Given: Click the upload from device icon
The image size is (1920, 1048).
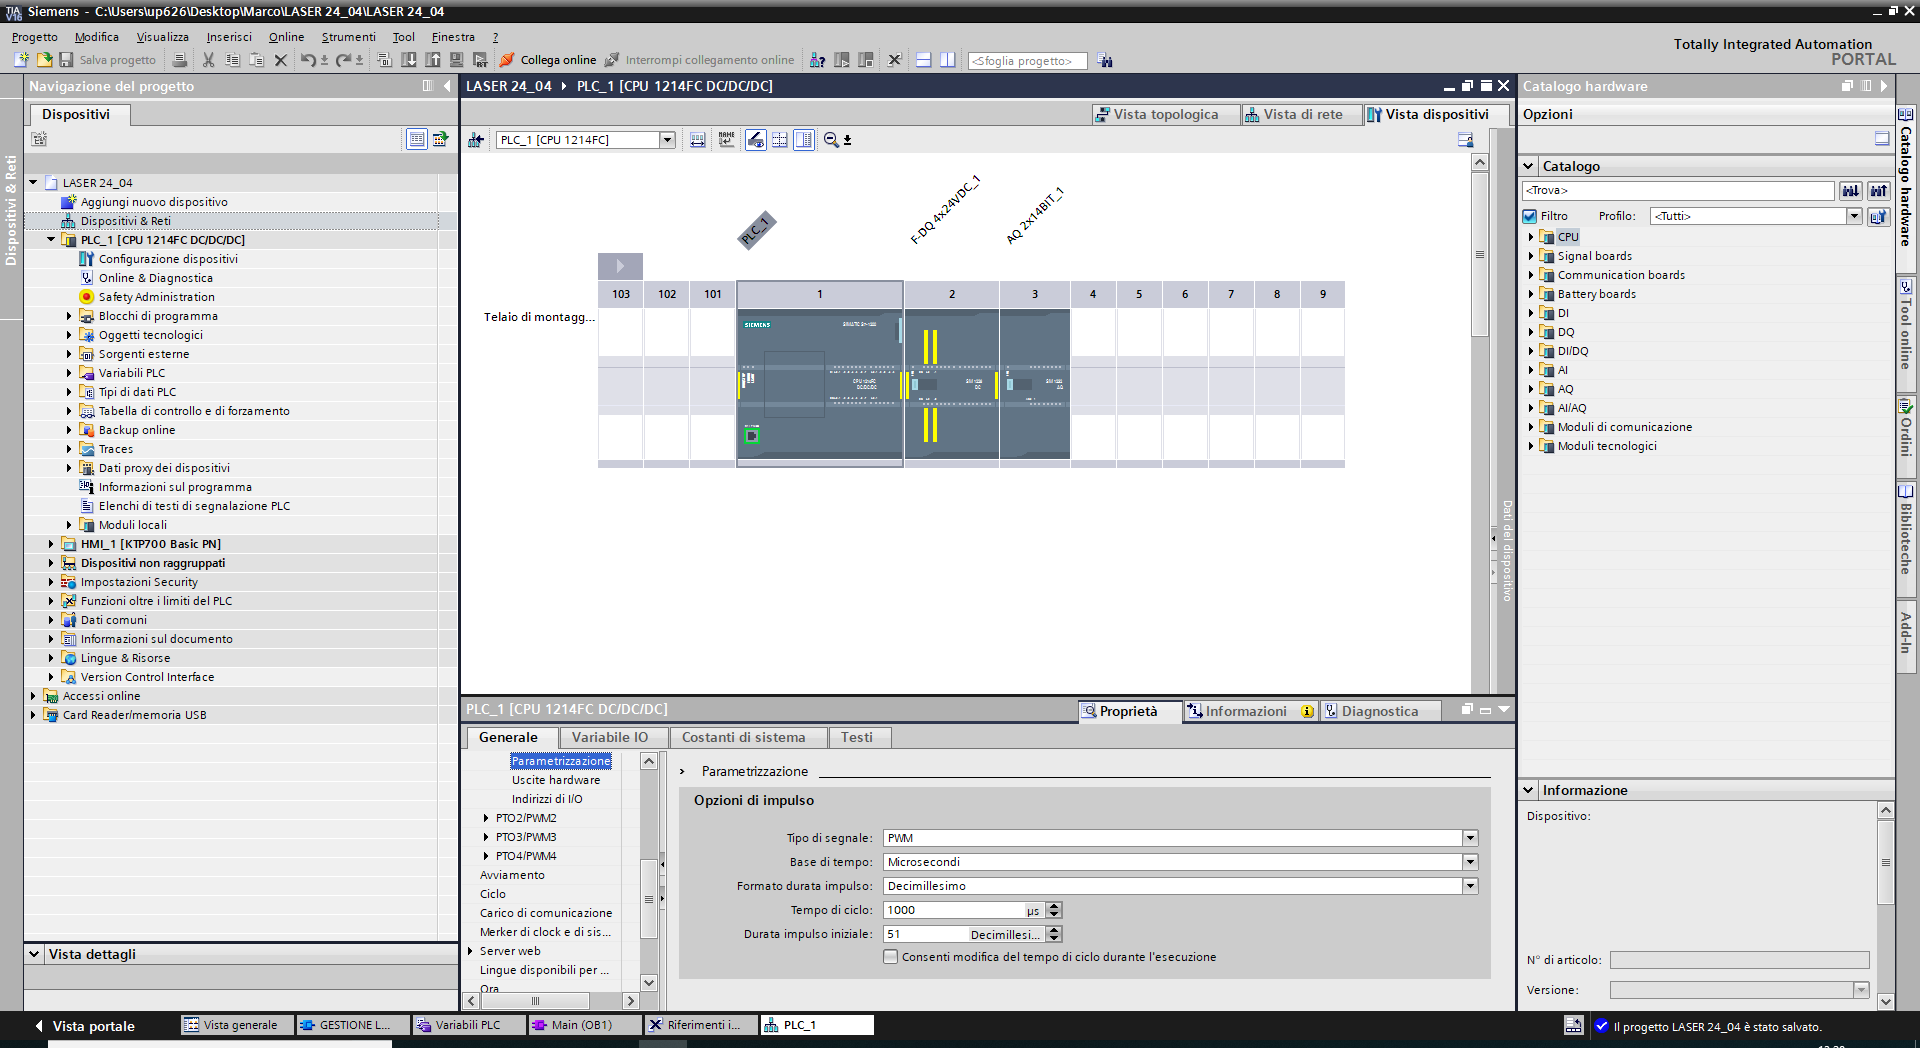Looking at the screenshot, I should tap(433, 60).
